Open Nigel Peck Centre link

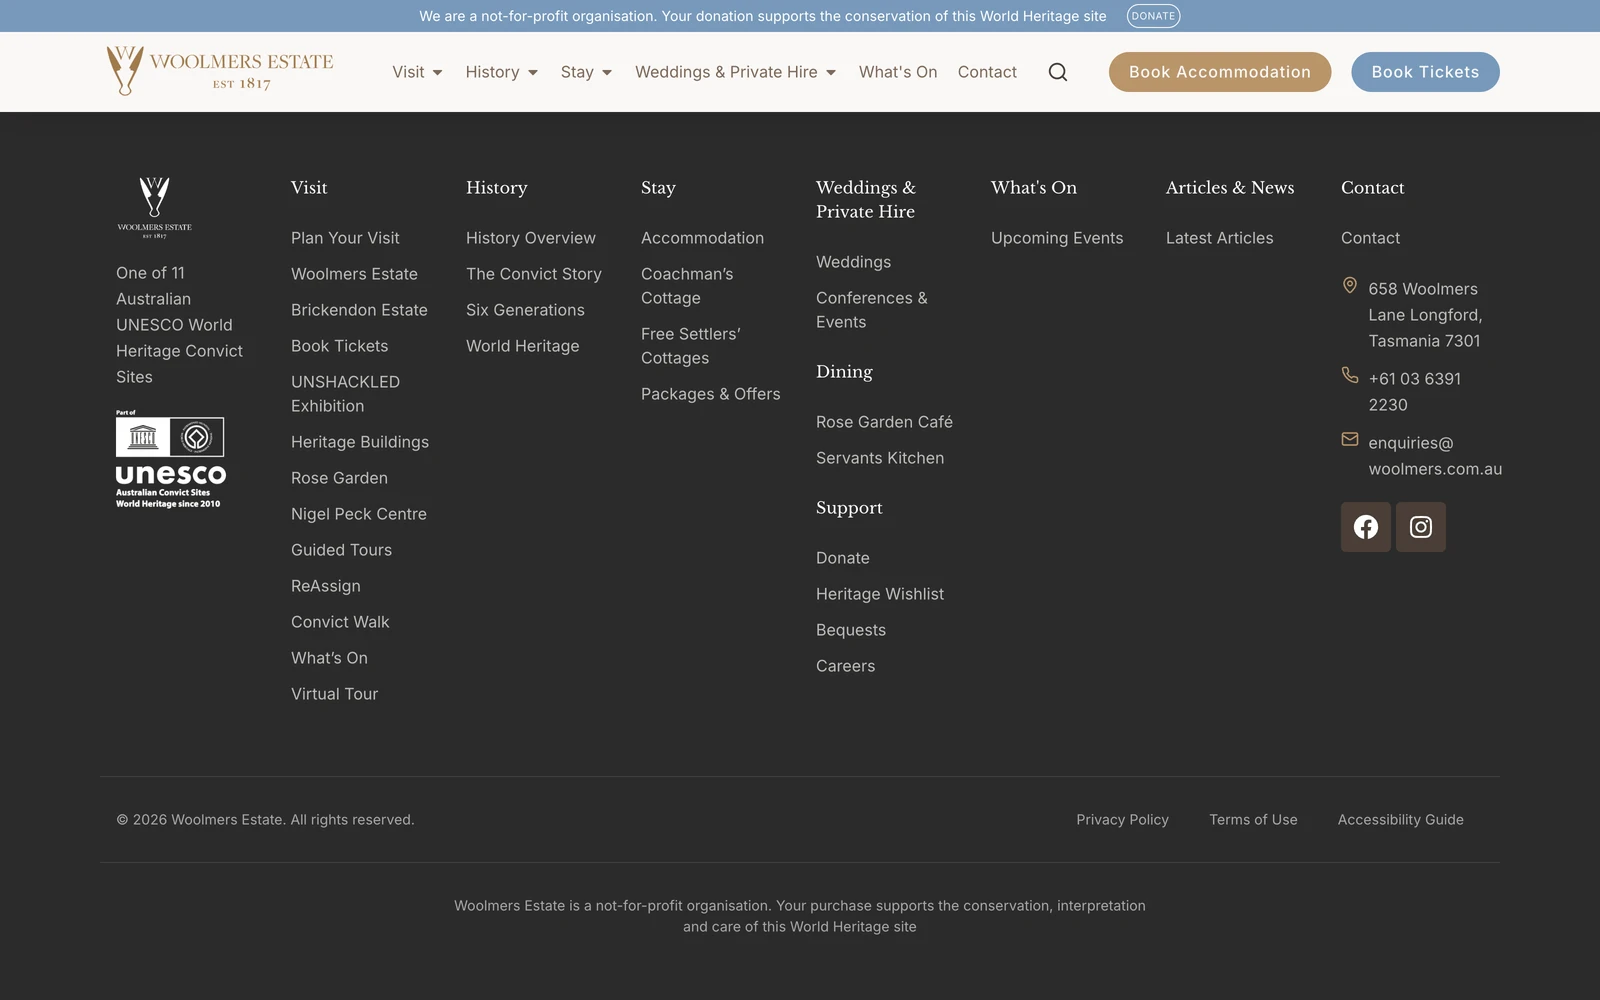tap(359, 514)
